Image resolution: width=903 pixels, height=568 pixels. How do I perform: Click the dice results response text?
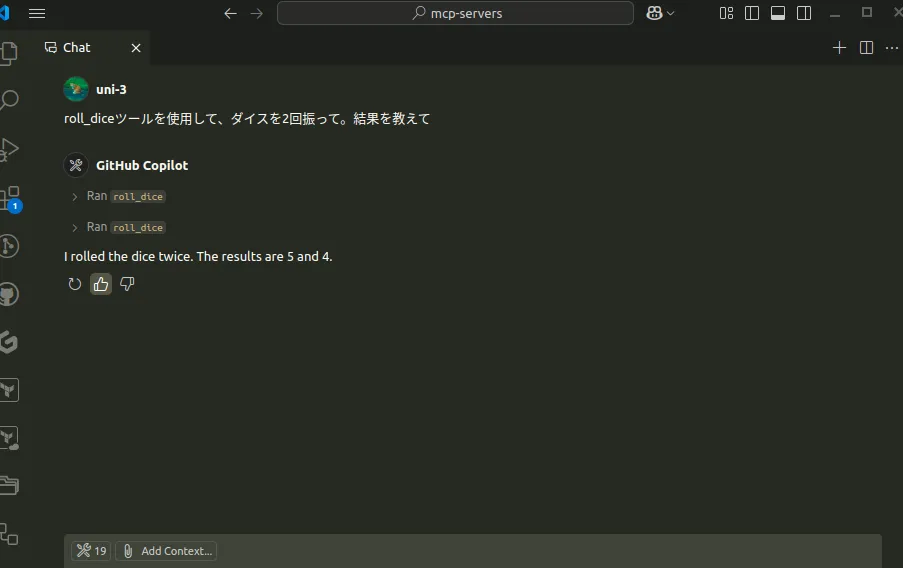tap(198, 256)
